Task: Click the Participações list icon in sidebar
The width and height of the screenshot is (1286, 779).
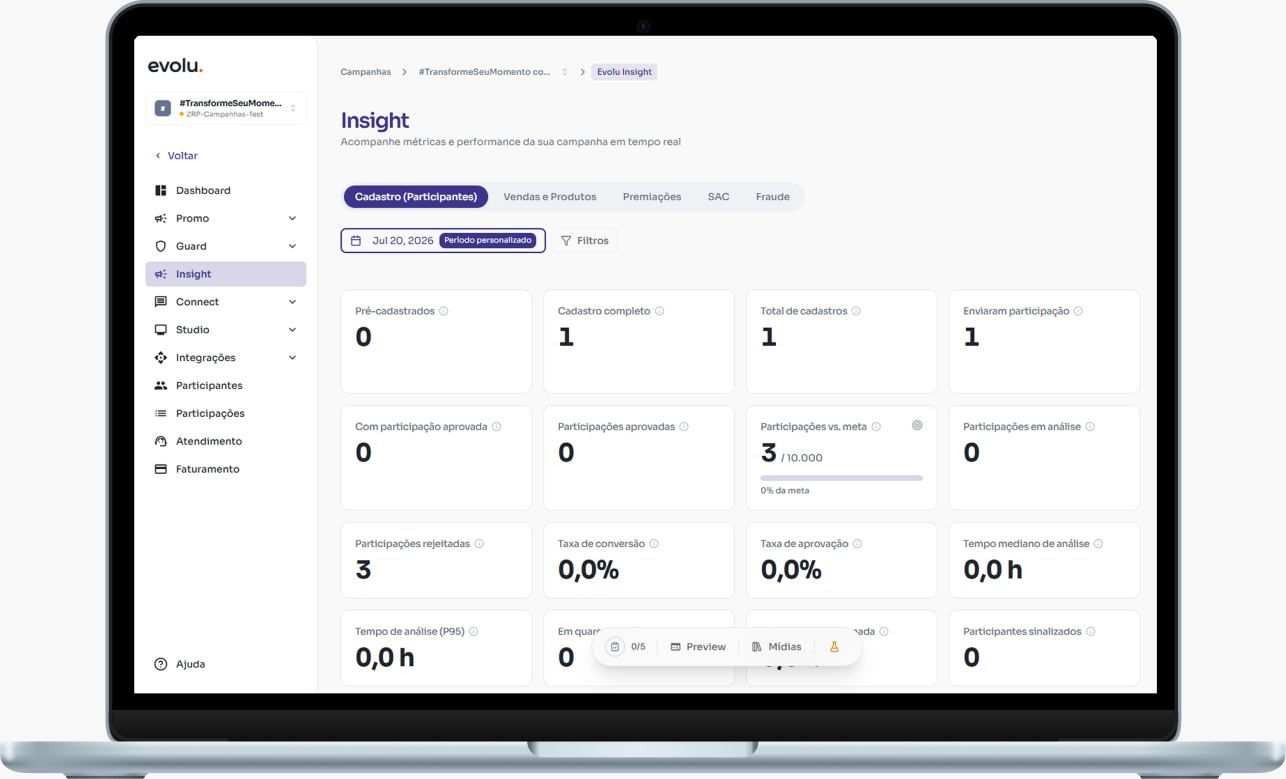Action: 160,413
